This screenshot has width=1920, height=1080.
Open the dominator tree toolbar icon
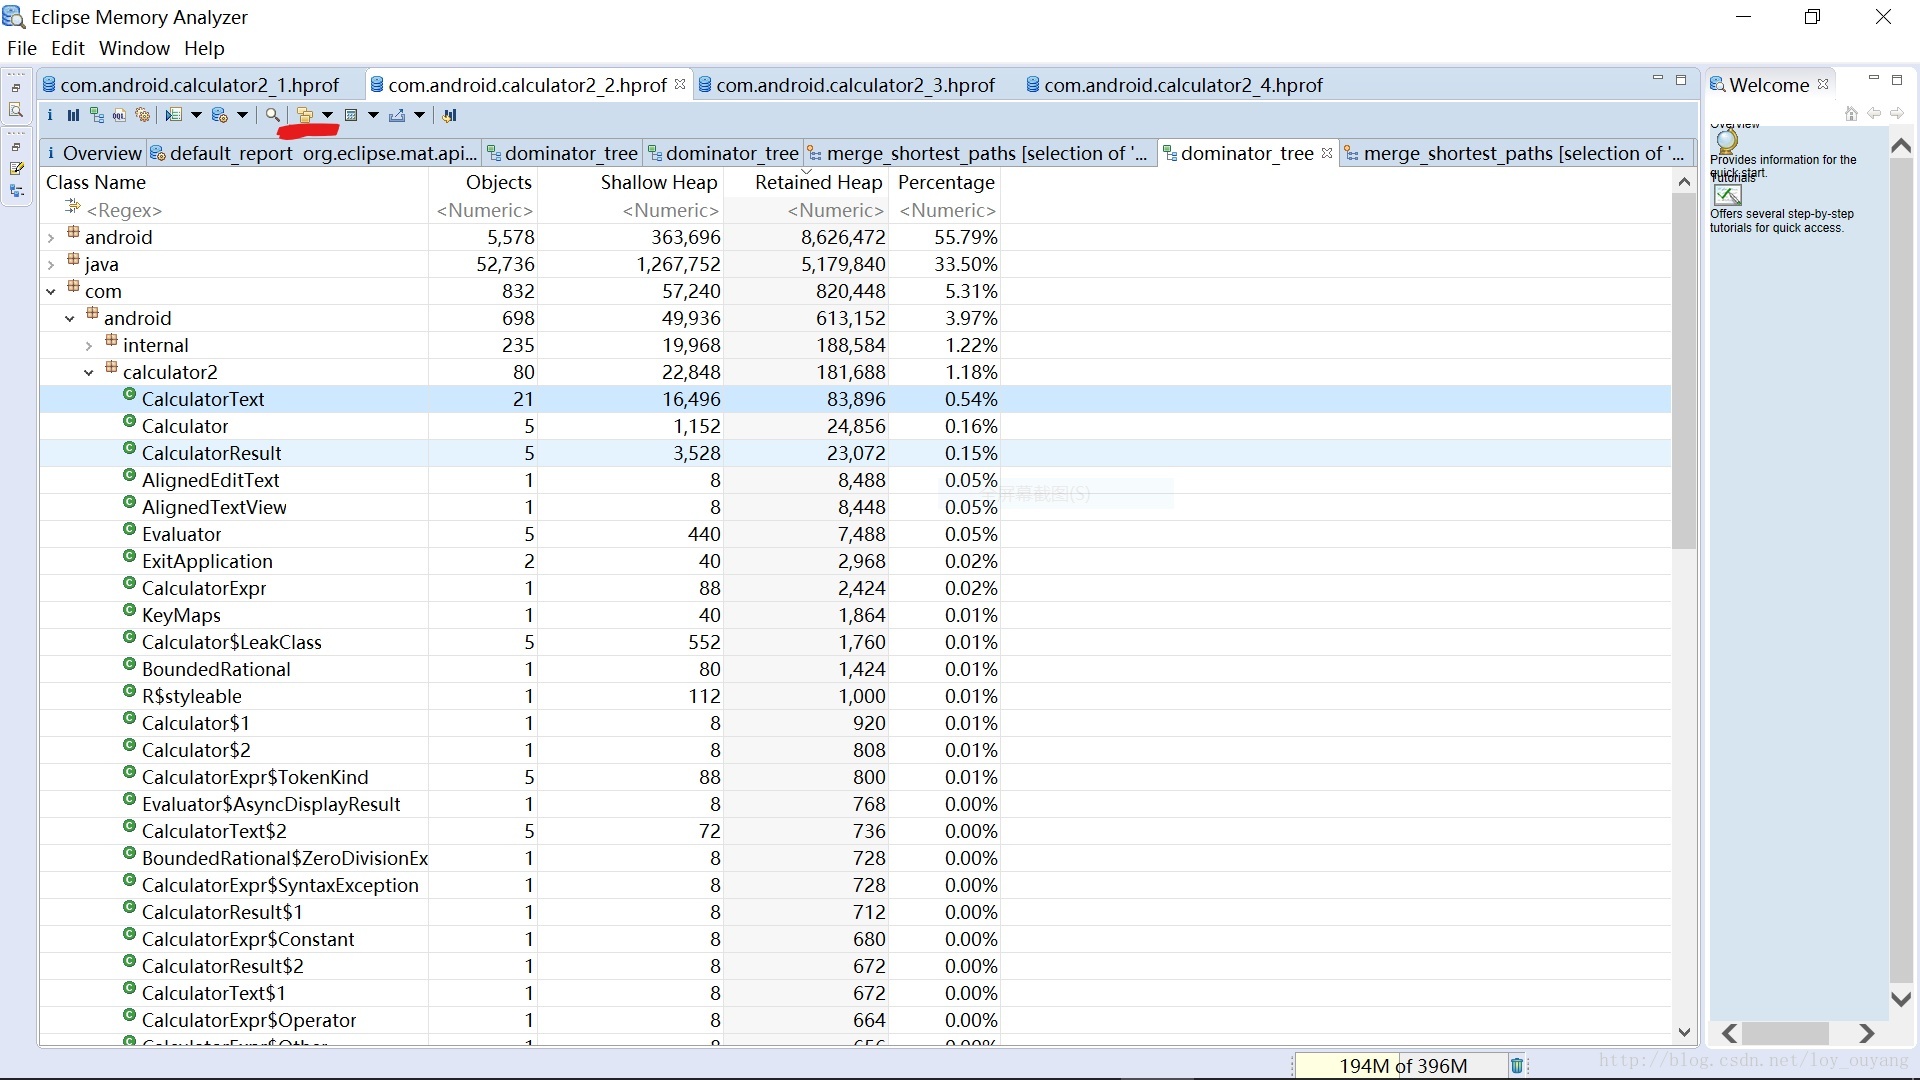click(96, 116)
